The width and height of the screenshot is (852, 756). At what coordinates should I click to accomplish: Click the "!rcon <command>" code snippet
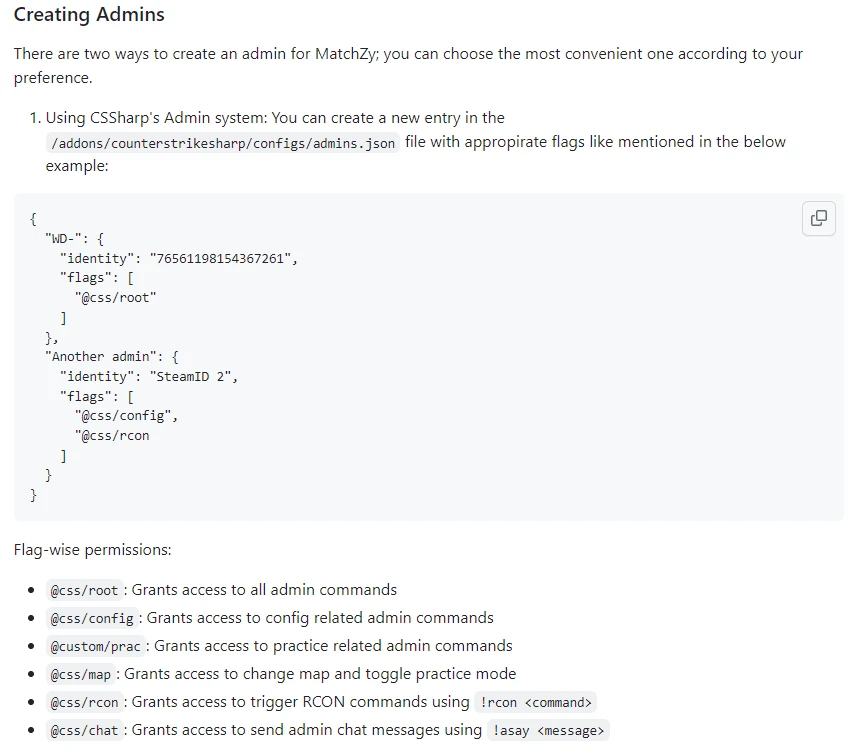[x=537, y=703]
